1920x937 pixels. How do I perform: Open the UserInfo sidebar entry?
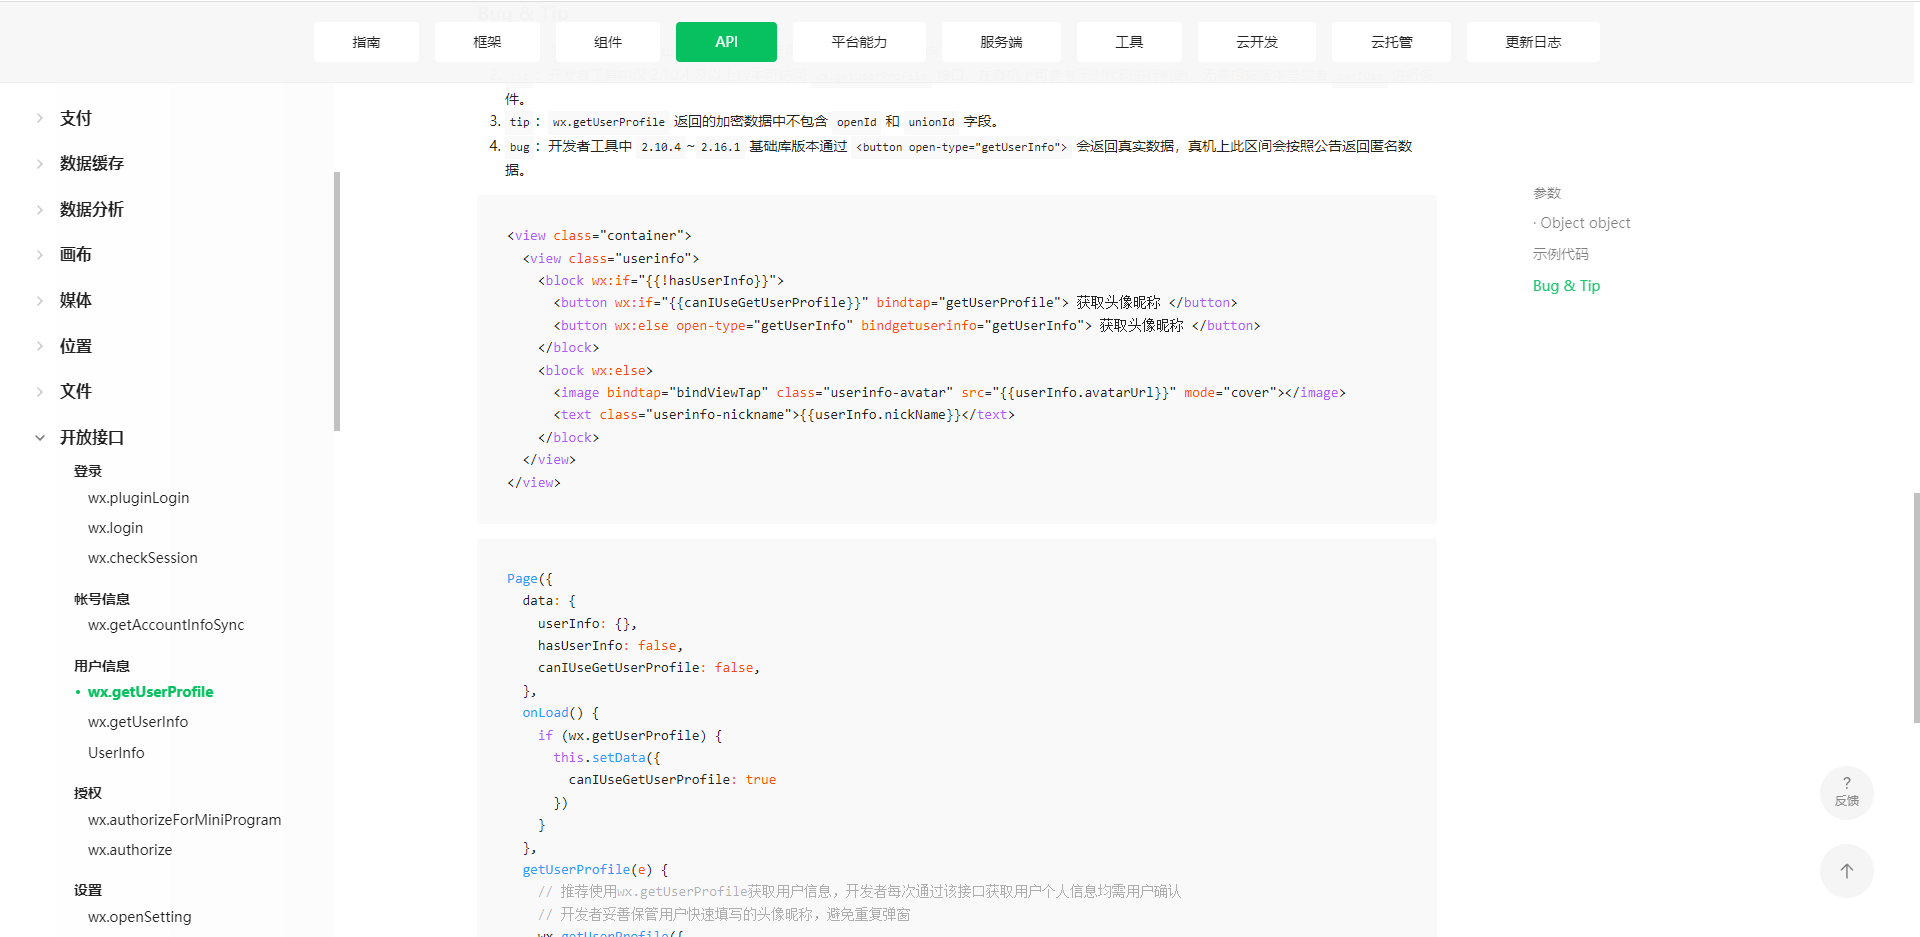coord(116,753)
